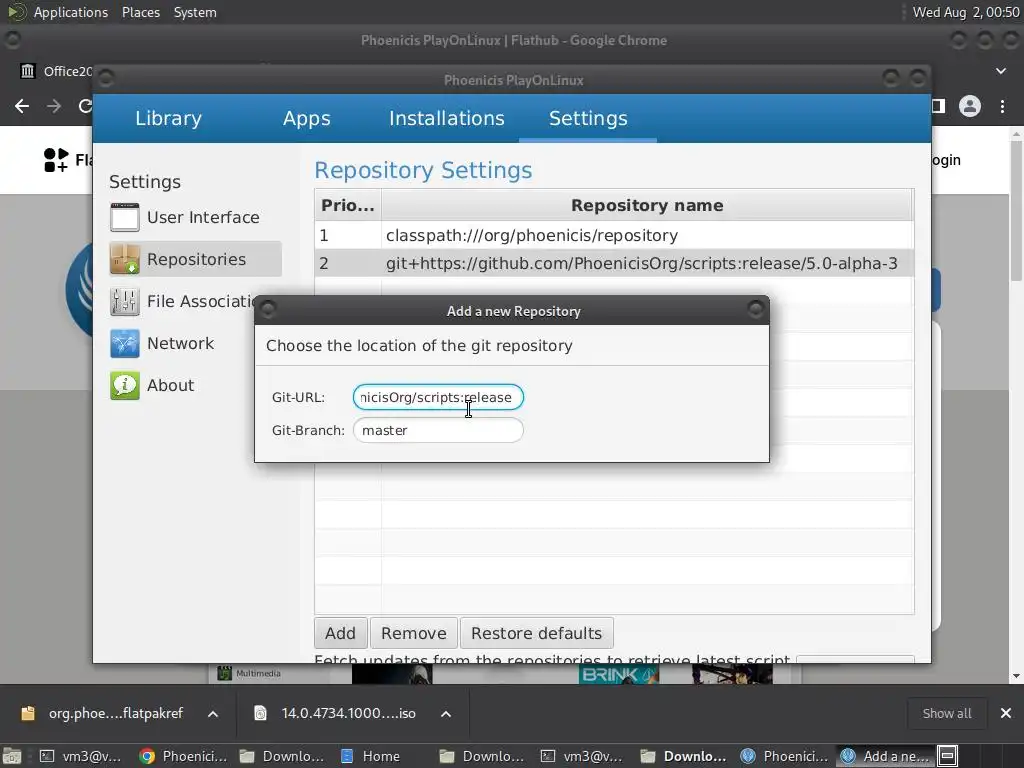Click the Priority column header
This screenshot has height=768, width=1024.
[348, 205]
